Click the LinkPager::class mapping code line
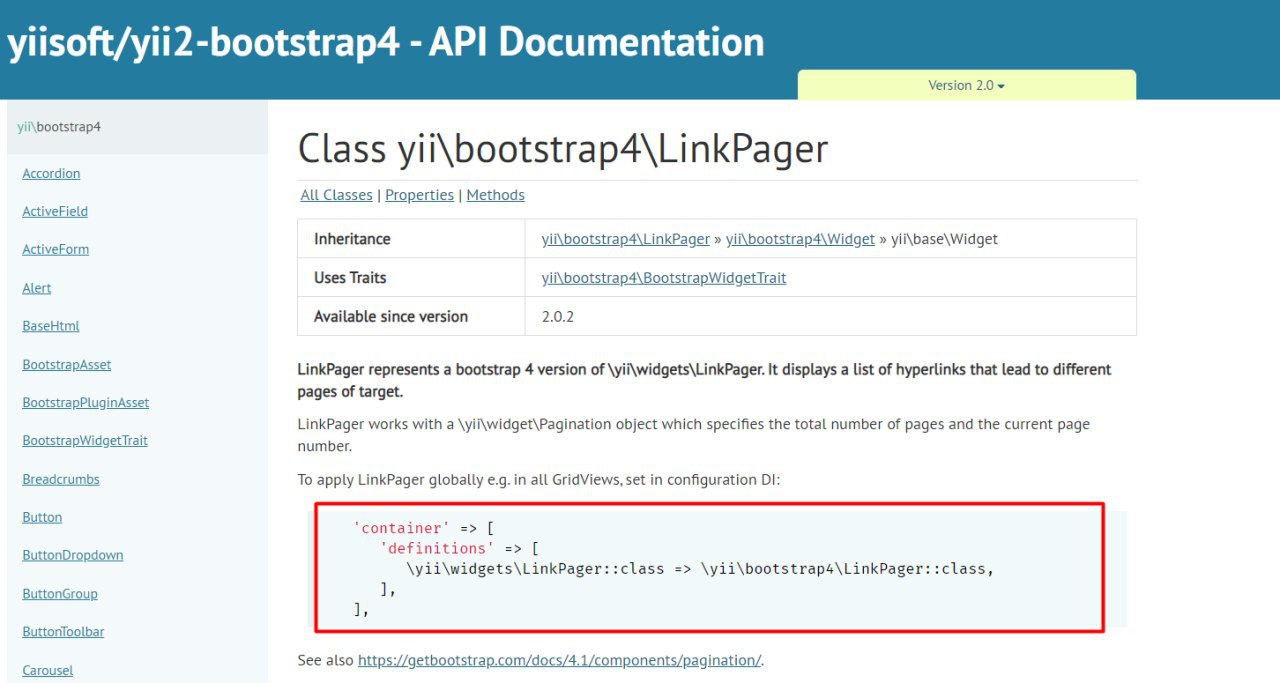The width and height of the screenshot is (1280, 683). [700, 569]
